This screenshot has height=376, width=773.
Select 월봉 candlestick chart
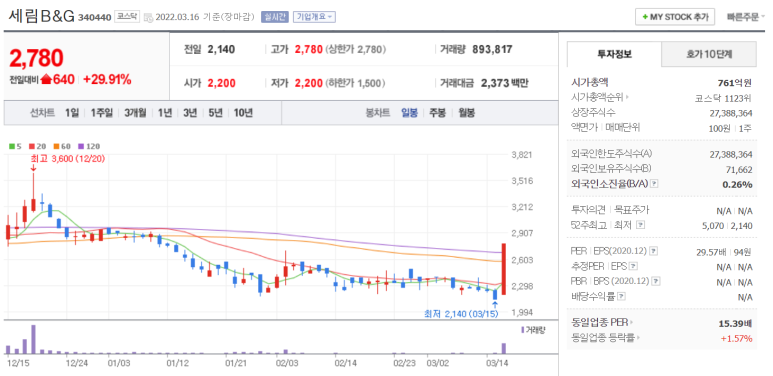pyautogui.click(x=466, y=113)
